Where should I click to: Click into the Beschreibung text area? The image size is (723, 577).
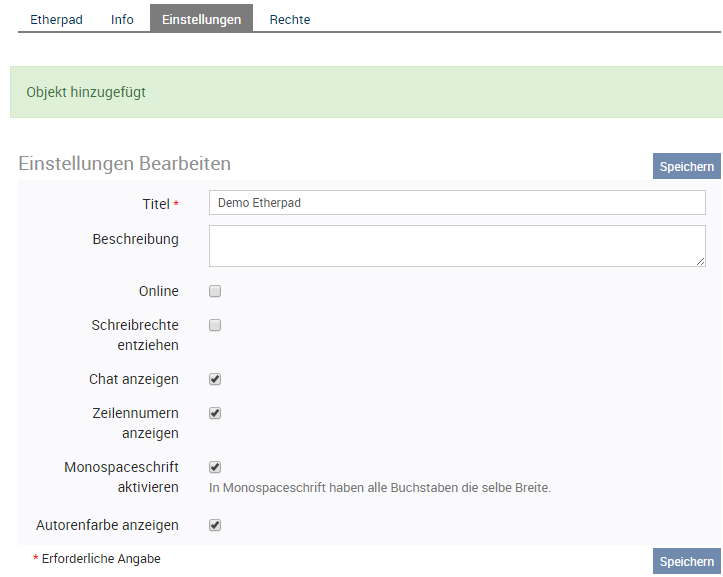click(x=457, y=246)
